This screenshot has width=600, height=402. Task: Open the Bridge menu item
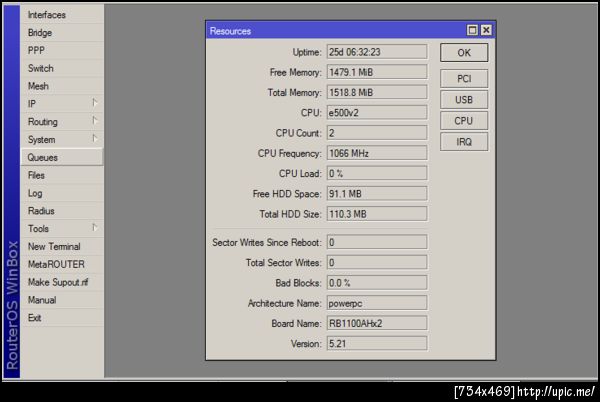coord(62,33)
